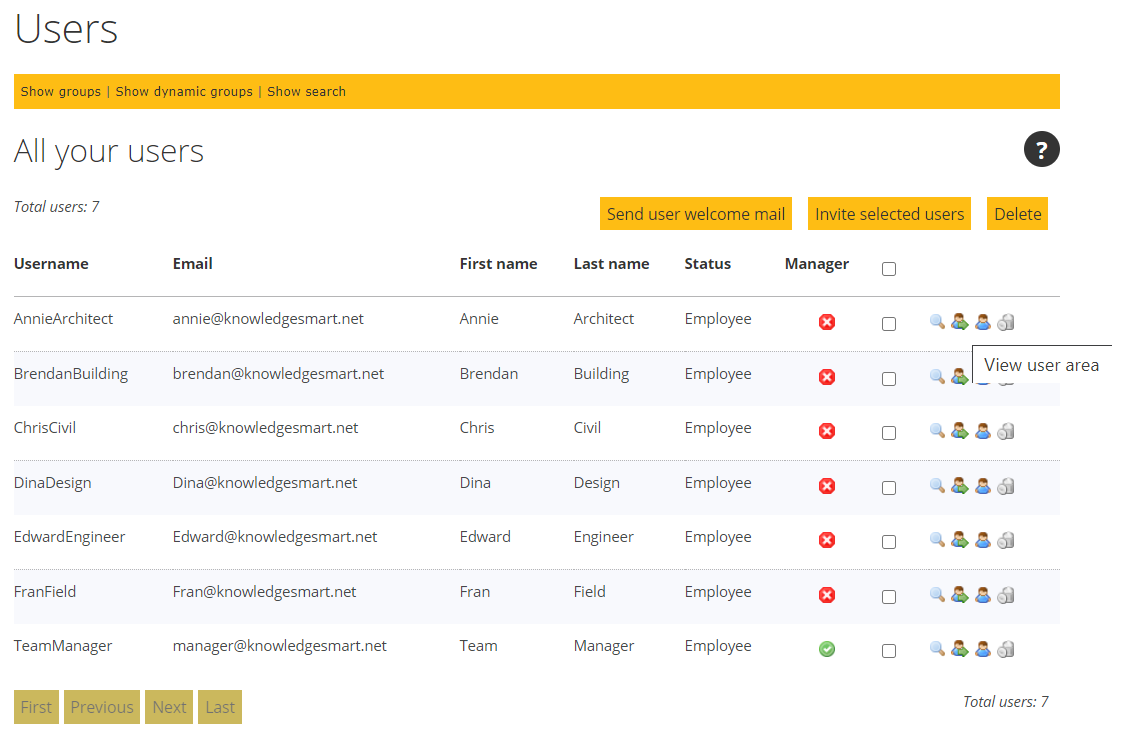Click email annie@knowledgesmart.net
Viewport: 1122px width, 740px height.
(268, 319)
